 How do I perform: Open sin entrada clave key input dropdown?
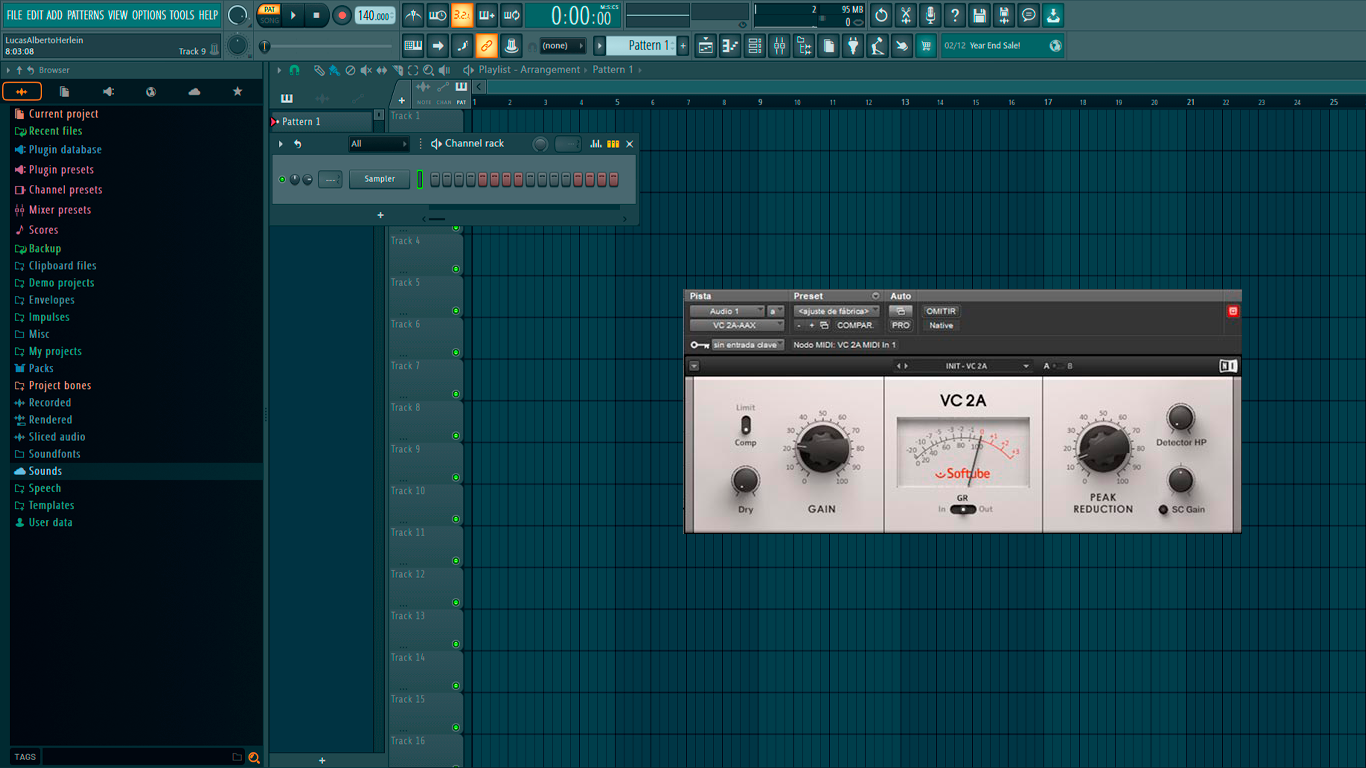[x=748, y=345]
